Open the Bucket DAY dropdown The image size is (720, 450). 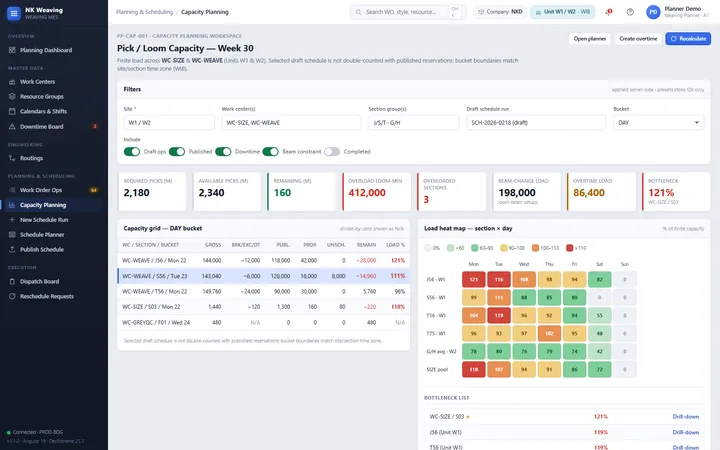pyautogui.click(x=658, y=123)
